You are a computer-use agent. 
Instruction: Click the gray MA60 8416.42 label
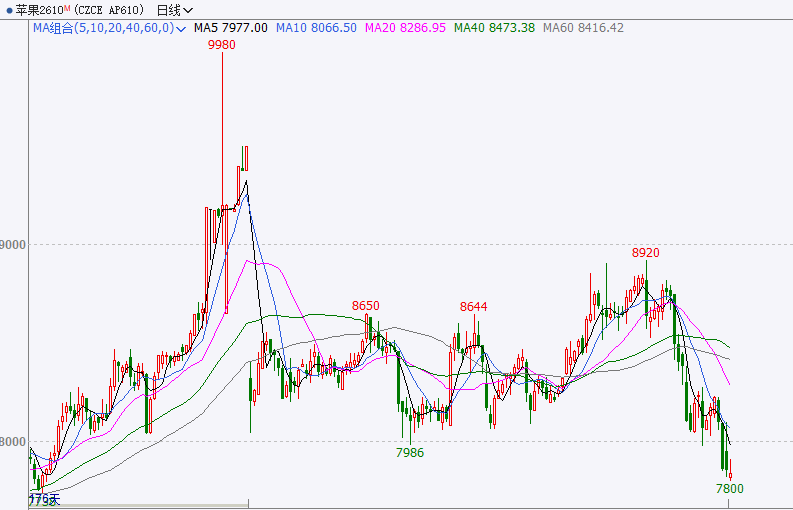(x=582, y=28)
